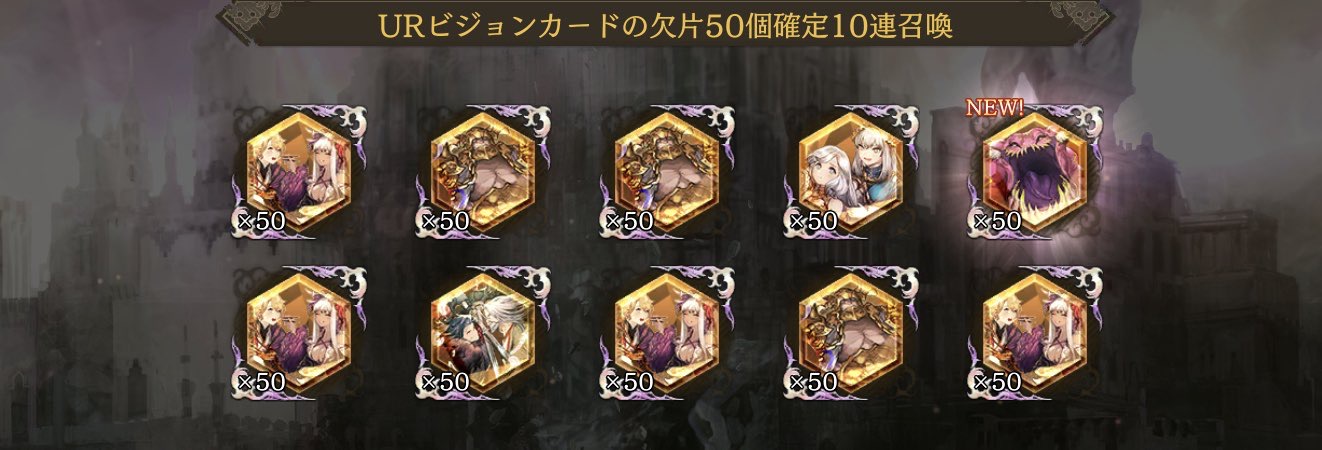Click the red NEW! badge
1322x450 pixels.
point(995,107)
